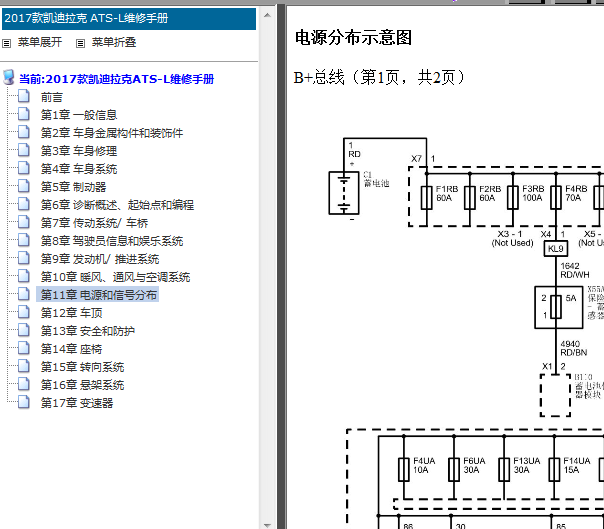Screen dimensions: 604x529
Task: Open 第12章 车顶 chapter
Action: pos(71,313)
